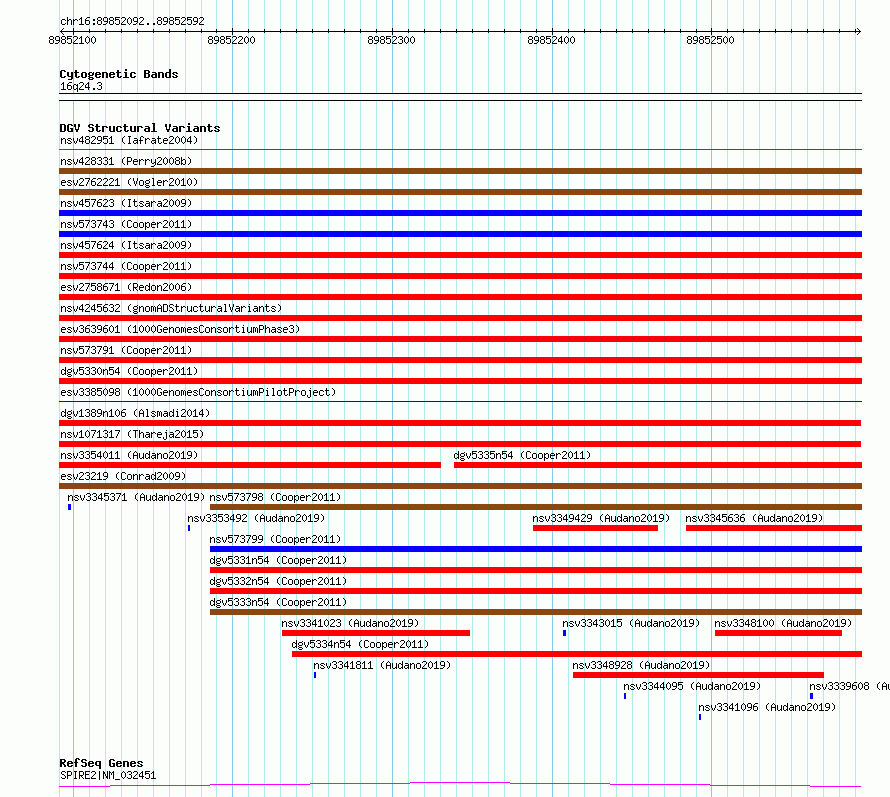This screenshot has width=890, height=797.
Task: Select the dgv5335n54 (Cooper2011) label
Action: (x=522, y=455)
